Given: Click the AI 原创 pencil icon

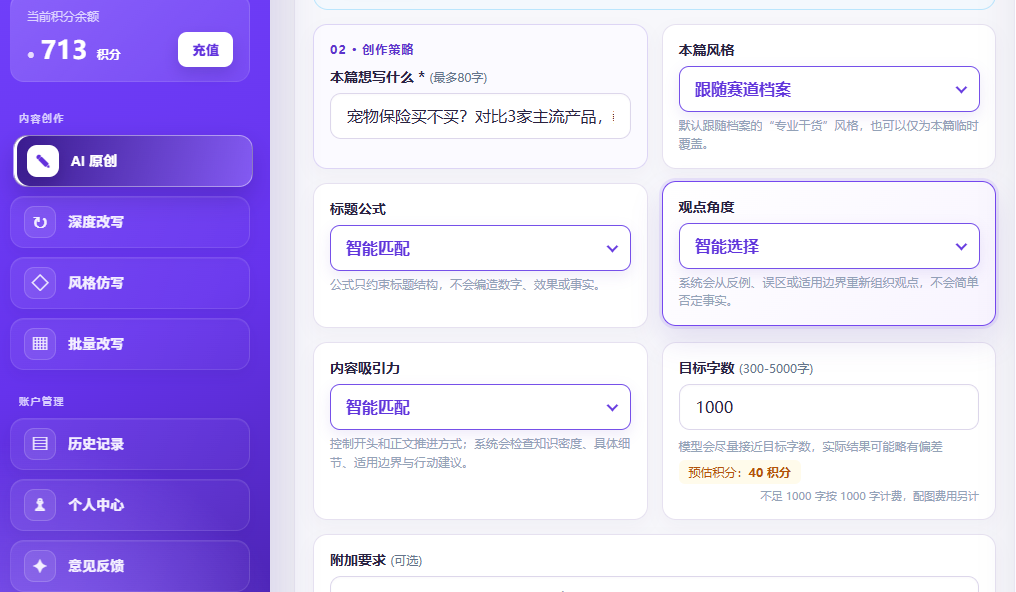Looking at the screenshot, I should click(43, 161).
